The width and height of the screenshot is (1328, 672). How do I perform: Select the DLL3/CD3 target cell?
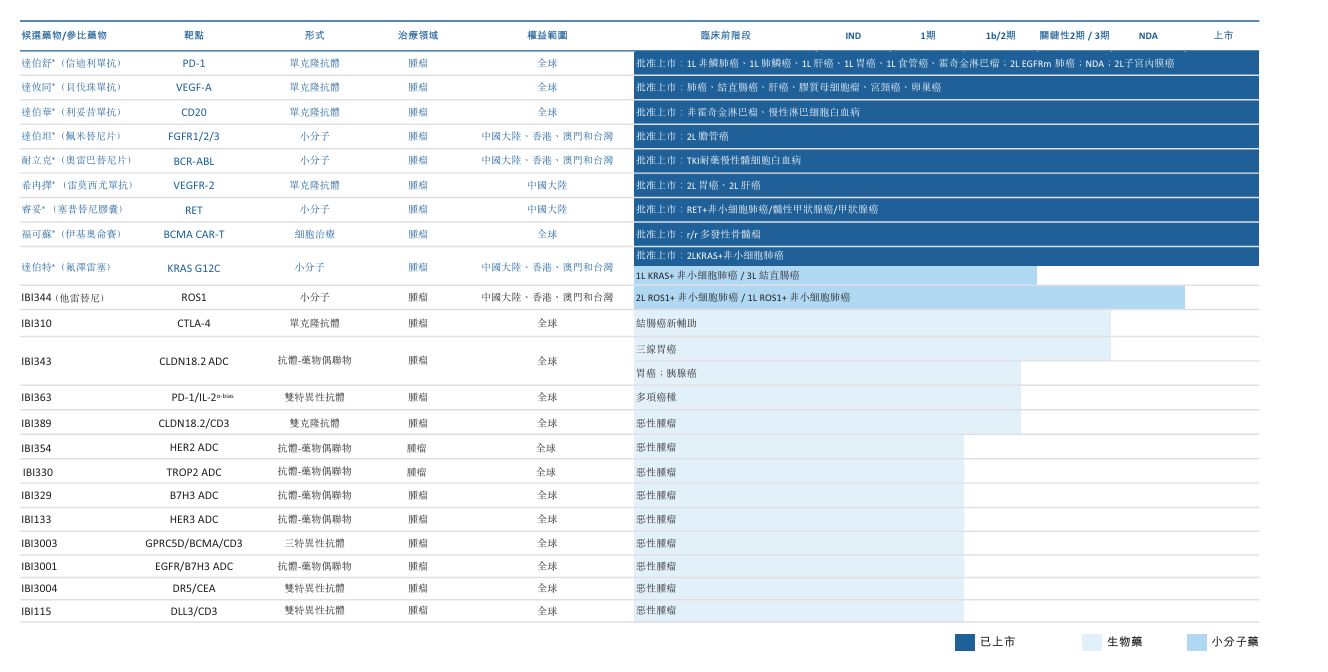[194, 611]
